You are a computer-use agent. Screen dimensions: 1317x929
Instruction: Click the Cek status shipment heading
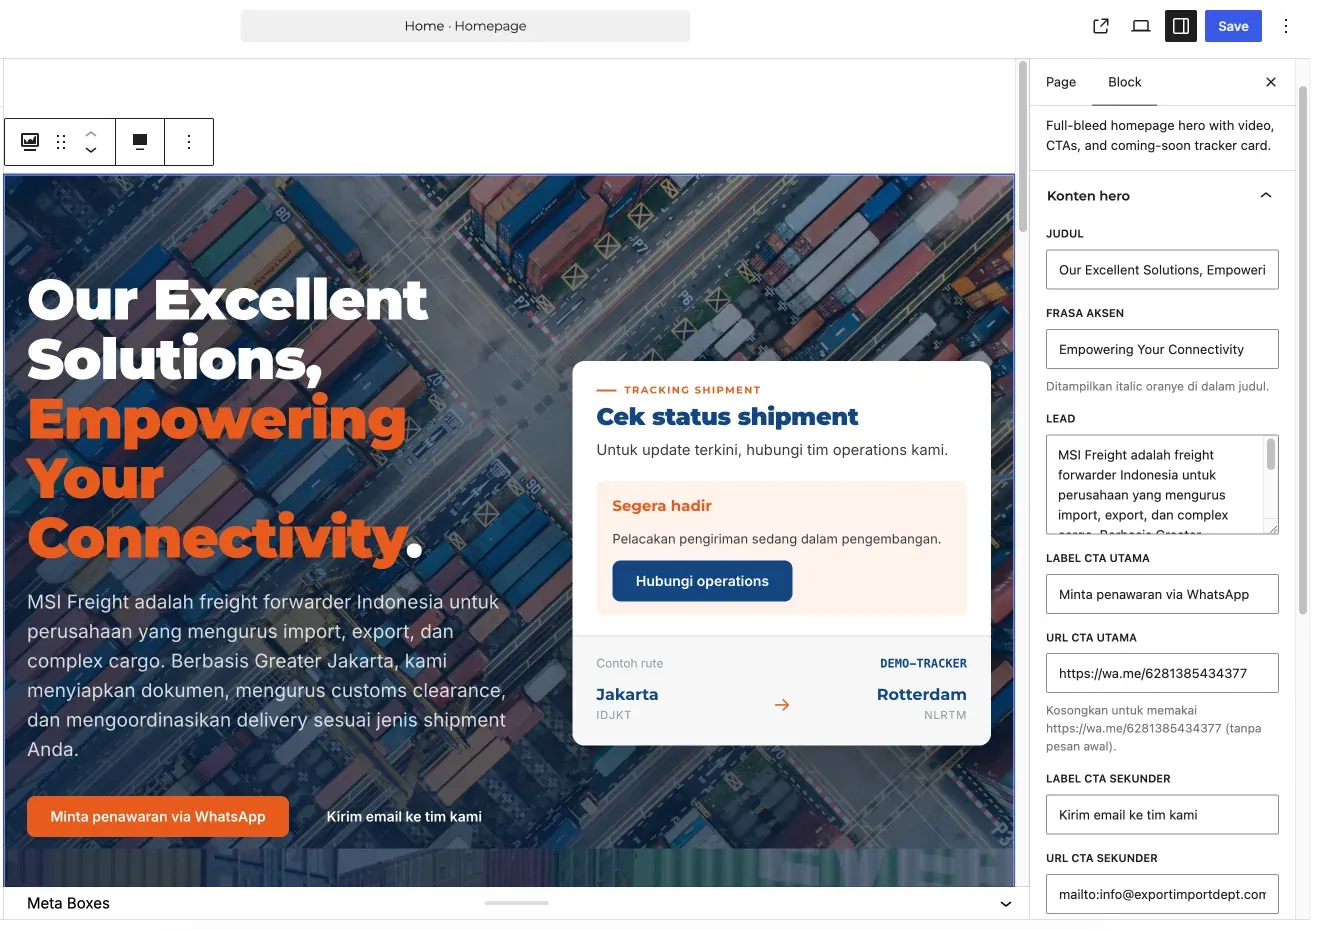pyautogui.click(x=727, y=417)
